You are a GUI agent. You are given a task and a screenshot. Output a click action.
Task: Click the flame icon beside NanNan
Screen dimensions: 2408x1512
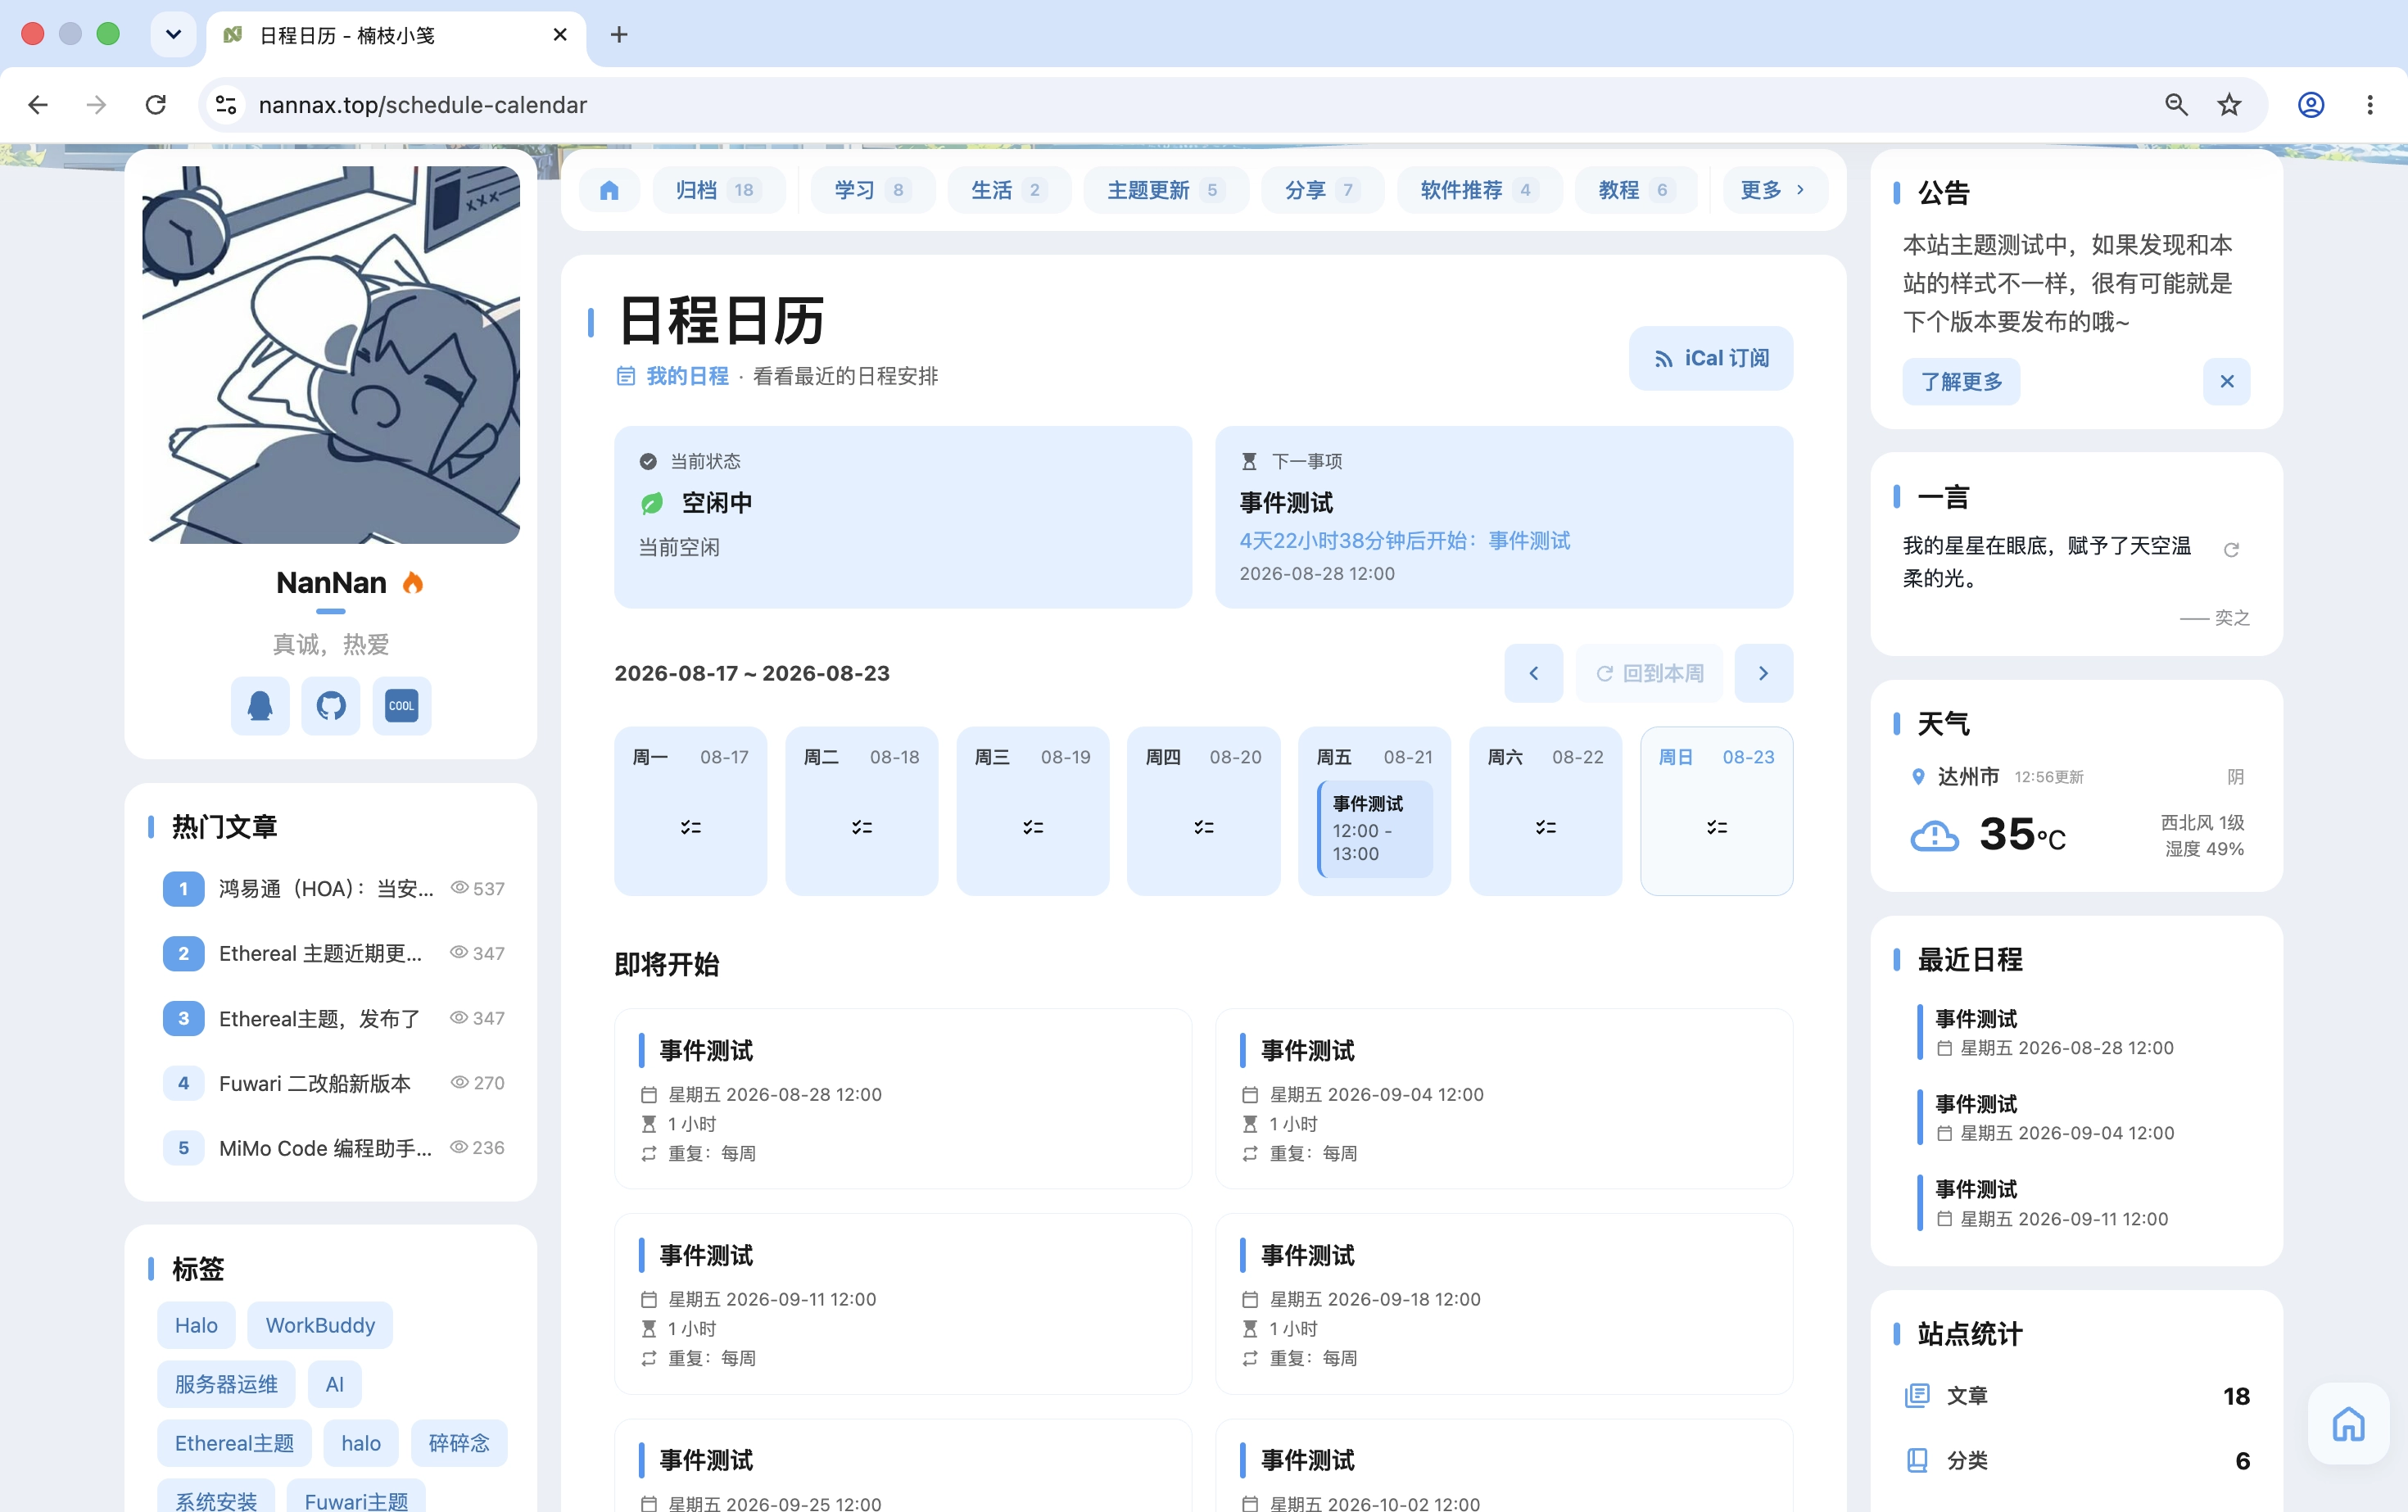[412, 583]
